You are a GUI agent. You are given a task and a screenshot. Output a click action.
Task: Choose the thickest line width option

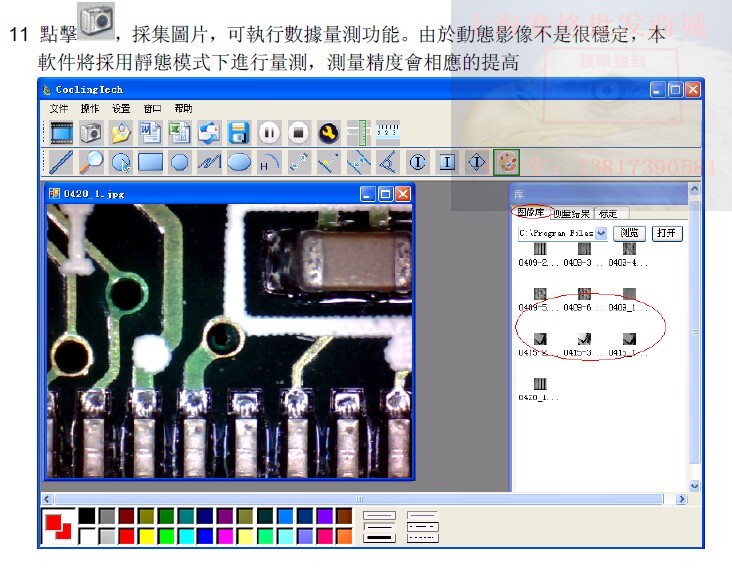(x=379, y=538)
